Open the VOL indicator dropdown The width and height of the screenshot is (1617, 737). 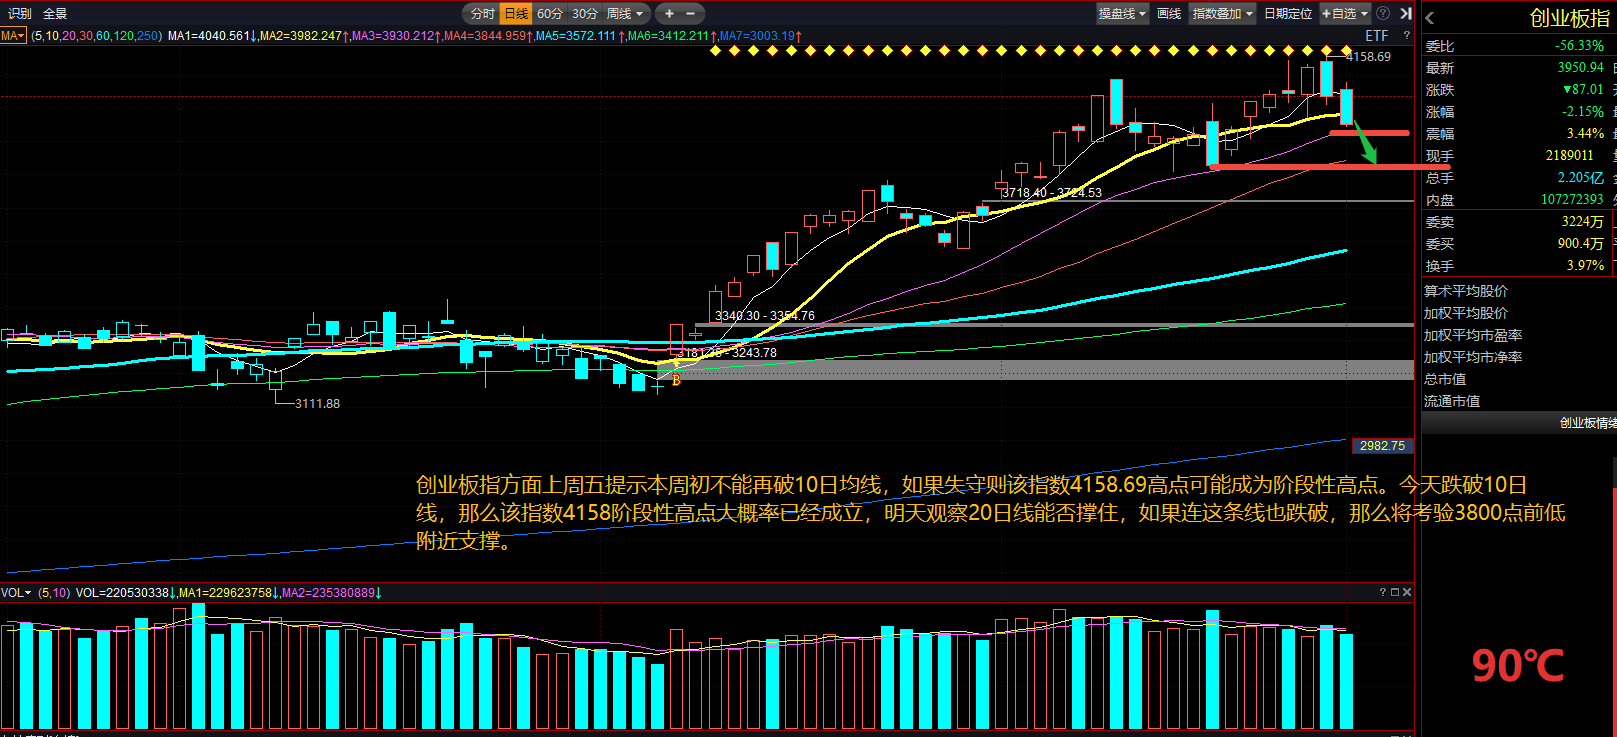pos(16,593)
